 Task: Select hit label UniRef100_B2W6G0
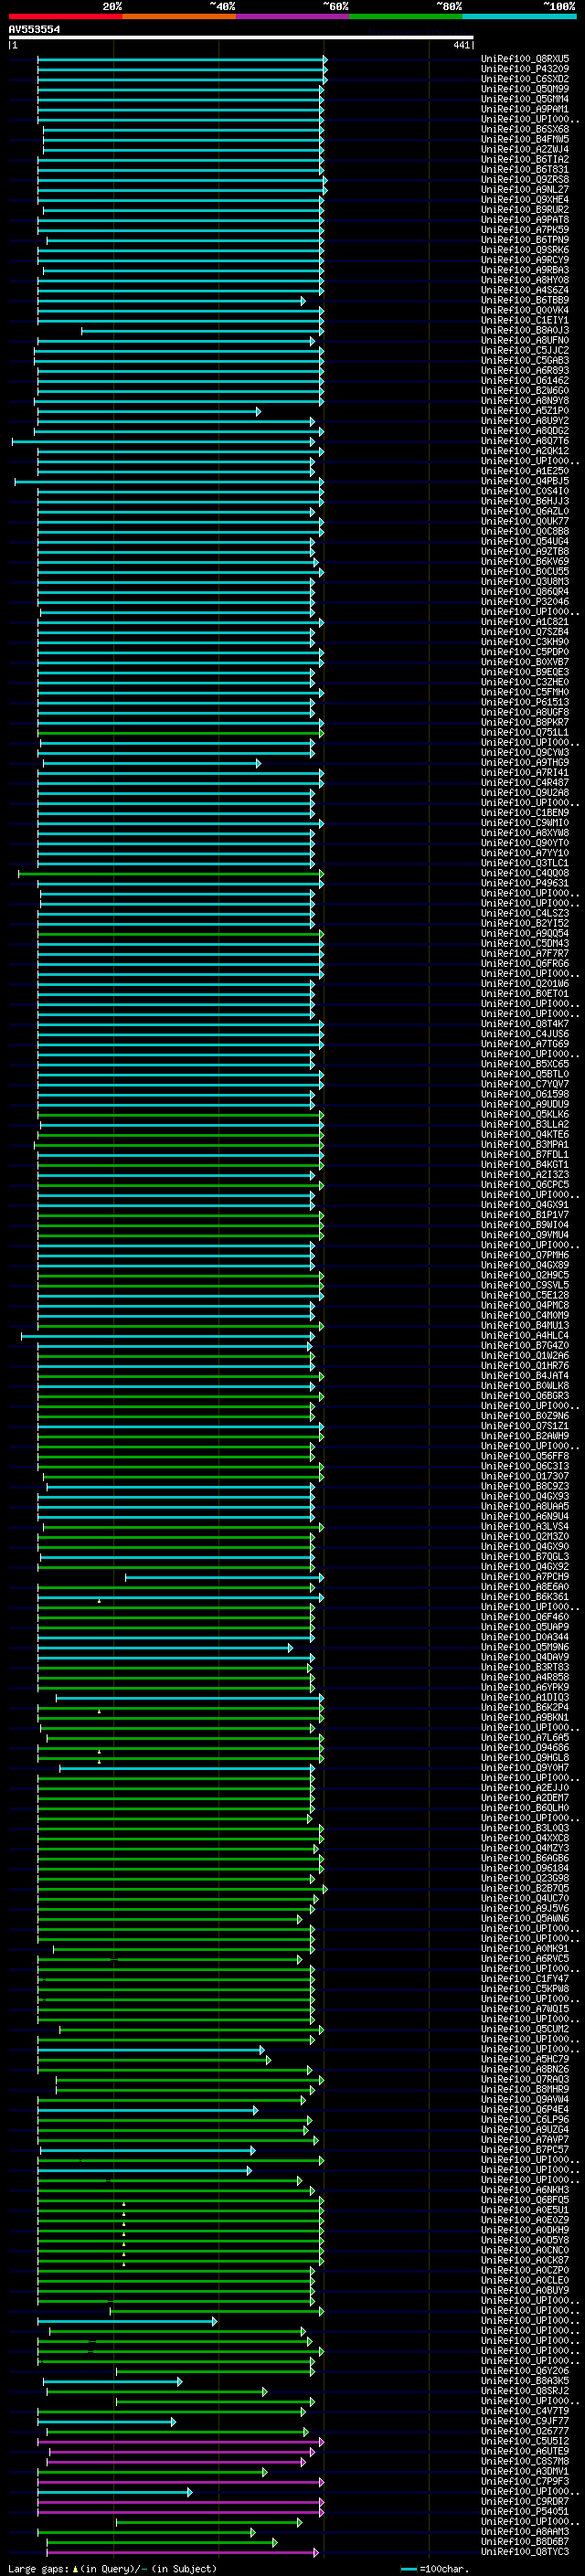[x=525, y=391]
